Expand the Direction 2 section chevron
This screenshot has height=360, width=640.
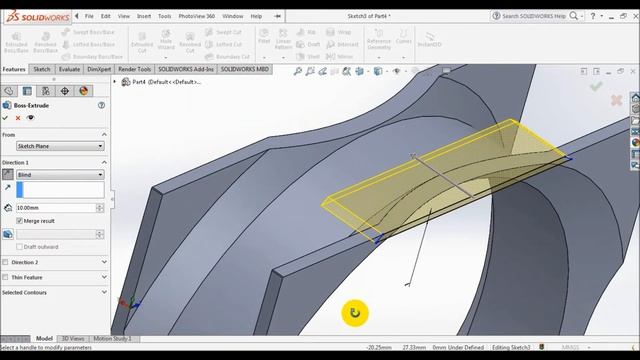point(104,262)
